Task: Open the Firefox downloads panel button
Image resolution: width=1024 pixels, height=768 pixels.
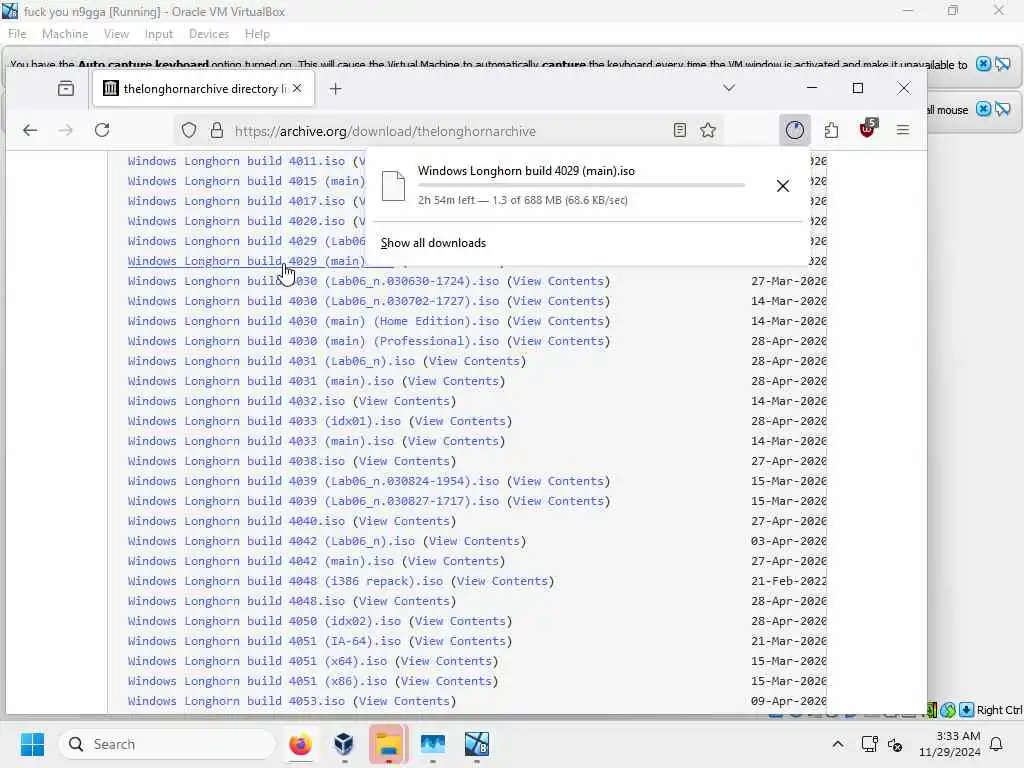Action: tap(795, 130)
